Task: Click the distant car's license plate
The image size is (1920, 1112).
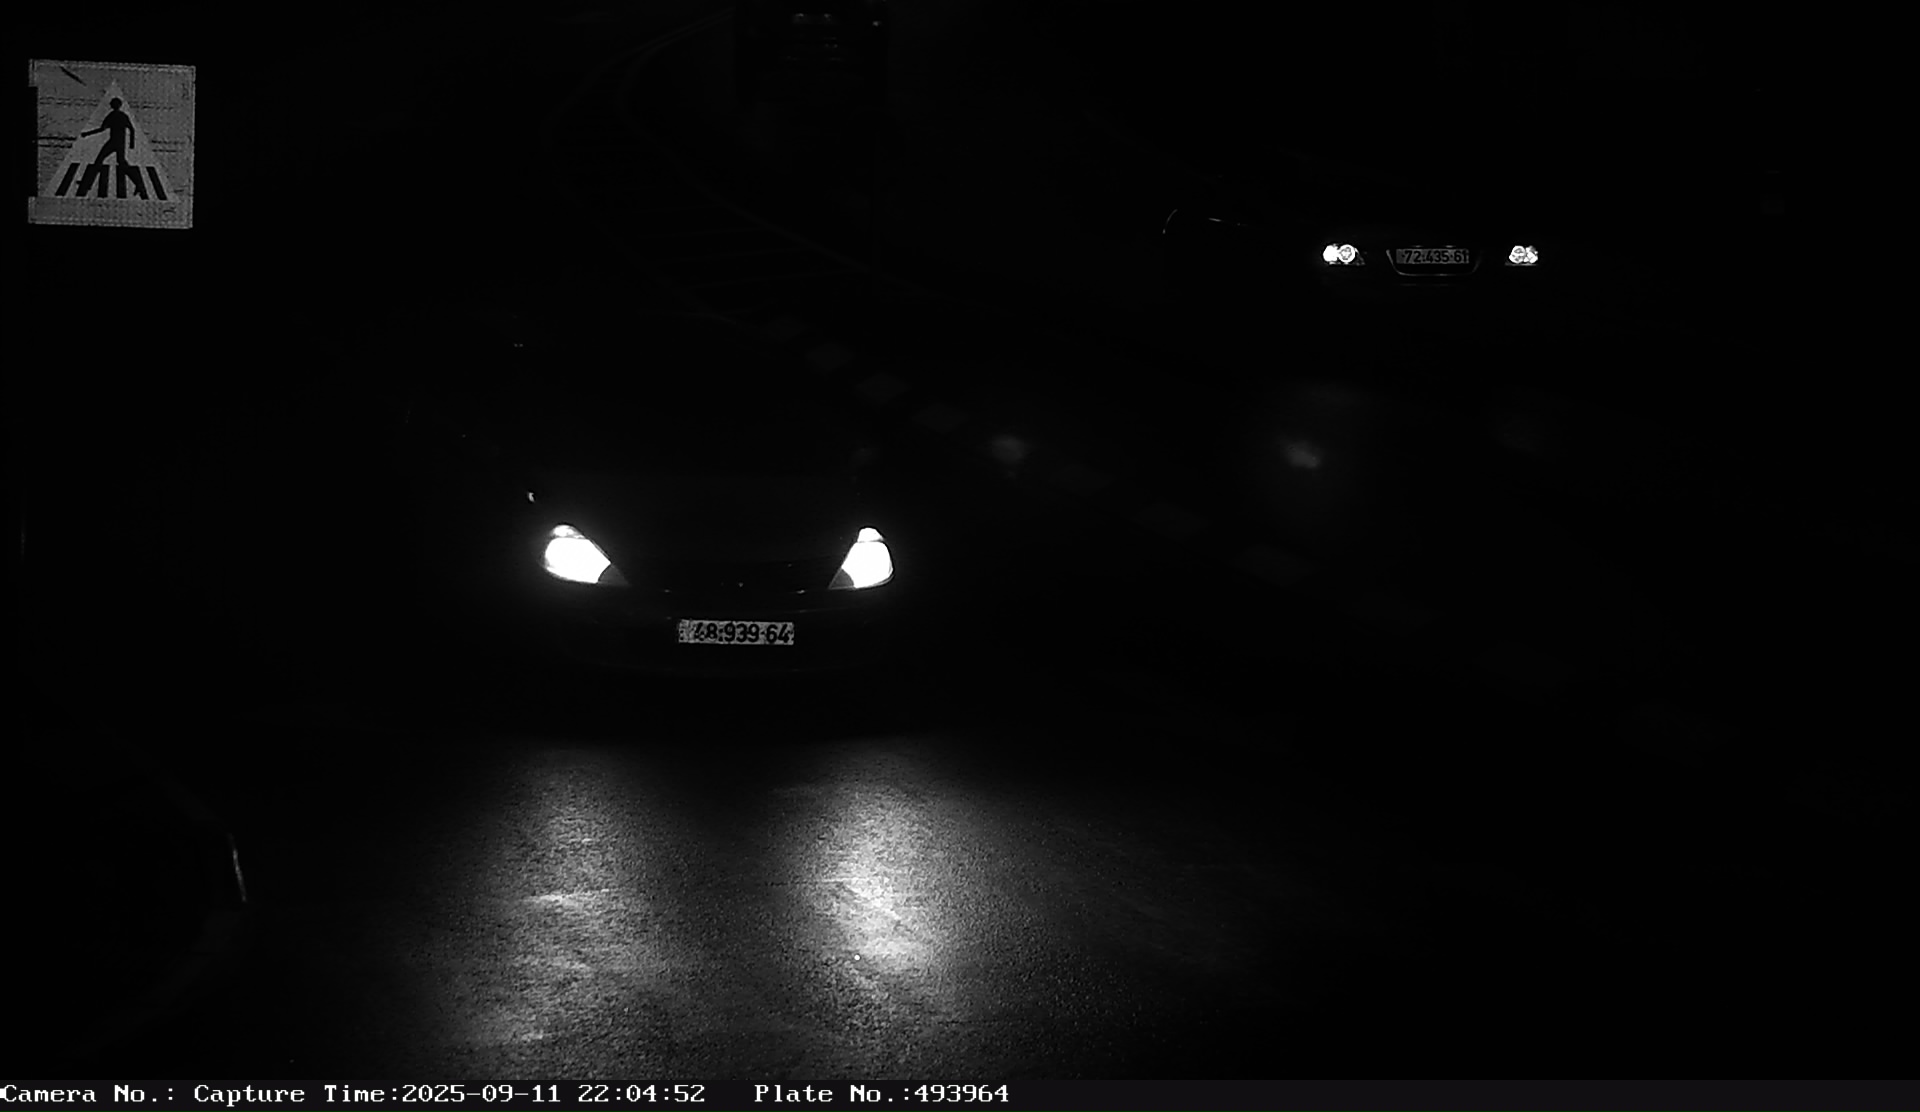Action: (x=1433, y=257)
